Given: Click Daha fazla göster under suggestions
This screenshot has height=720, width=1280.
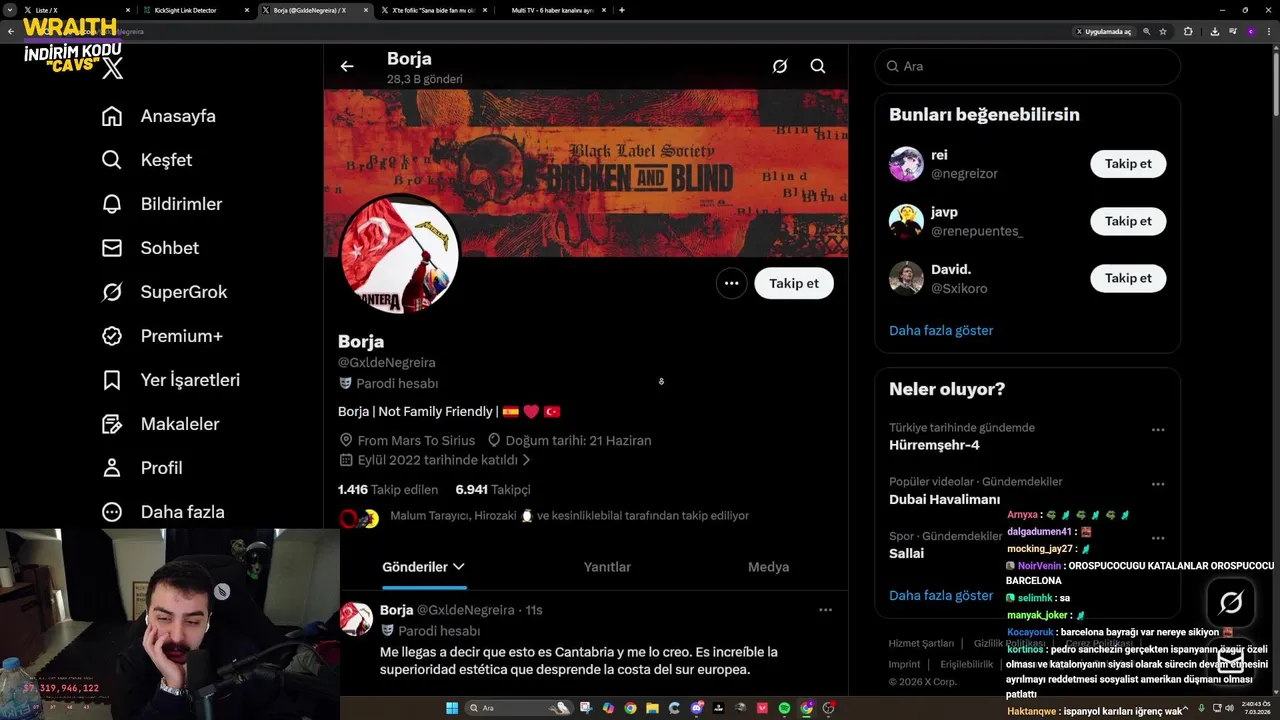Looking at the screenshot, I should coord(941,330).
